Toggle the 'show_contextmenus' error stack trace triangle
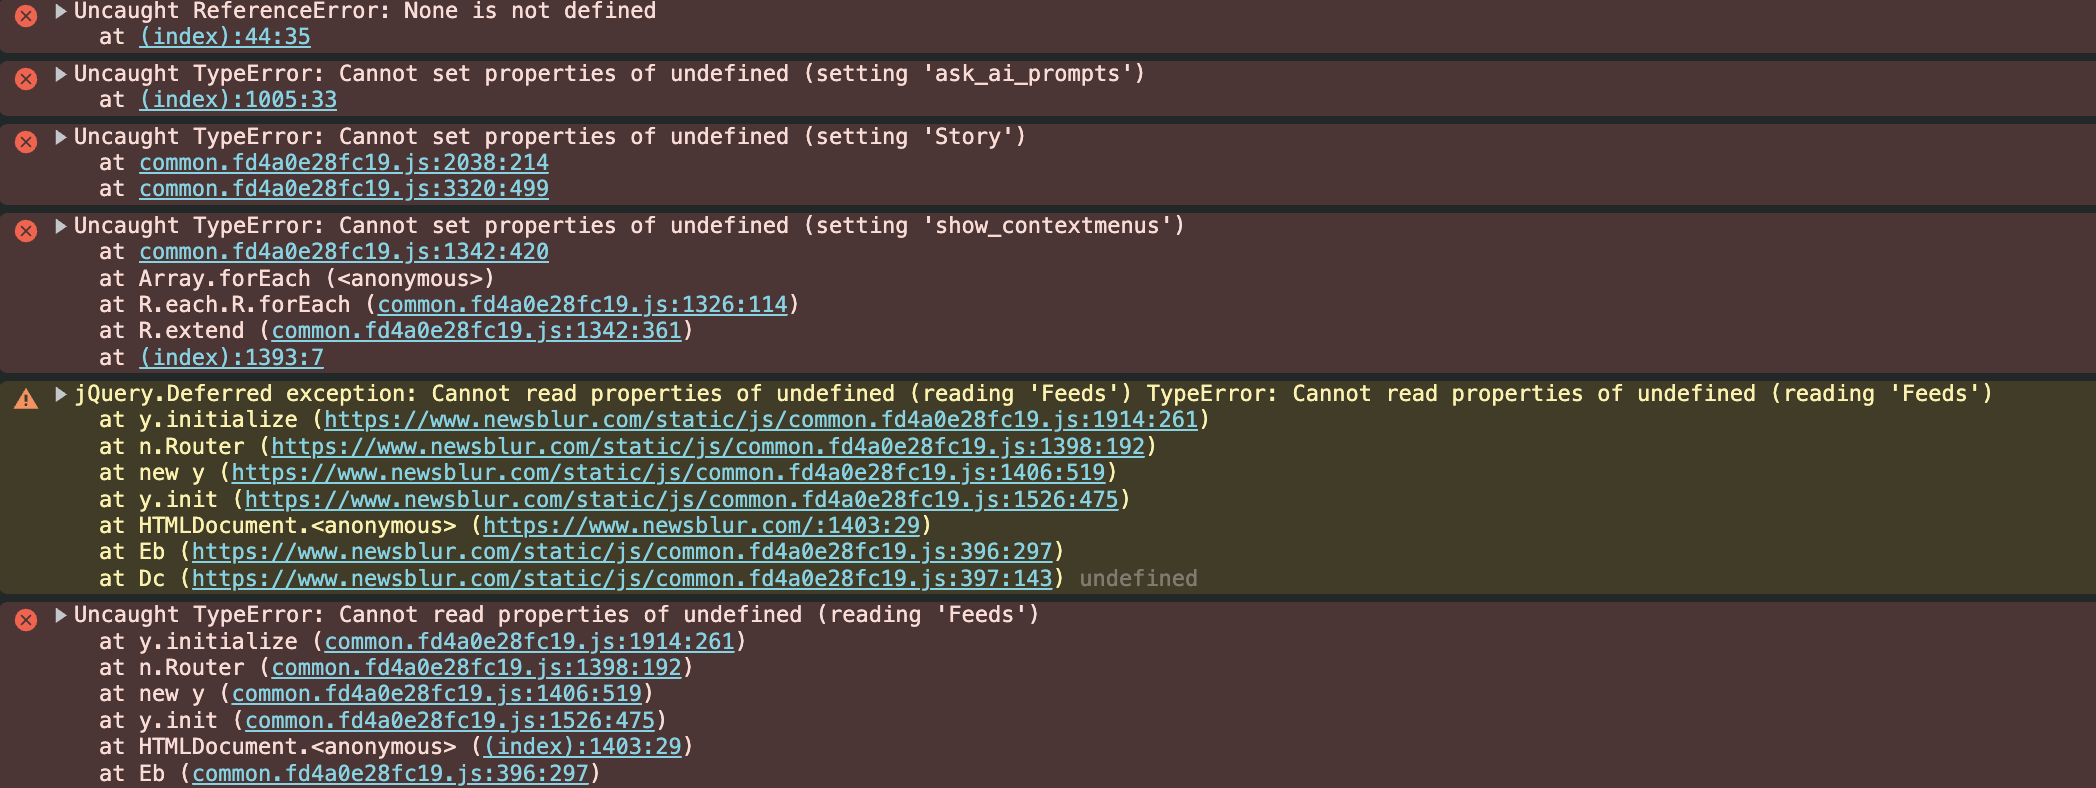This screenshot has height=788, width=2096. (x=61, y=226)
